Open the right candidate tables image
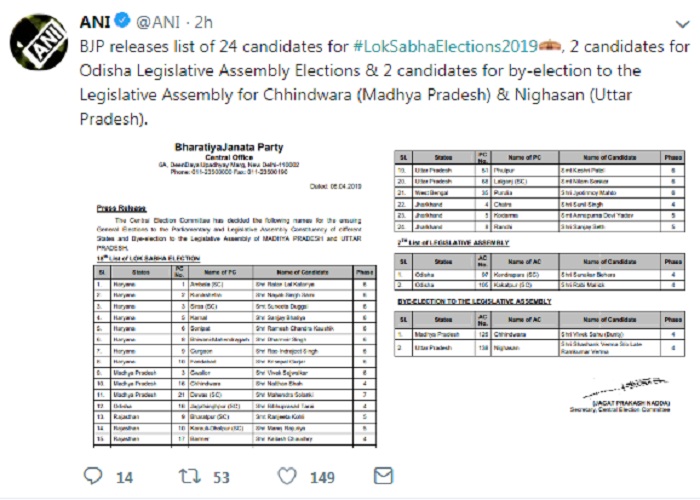700x500 pixels. 539,281
